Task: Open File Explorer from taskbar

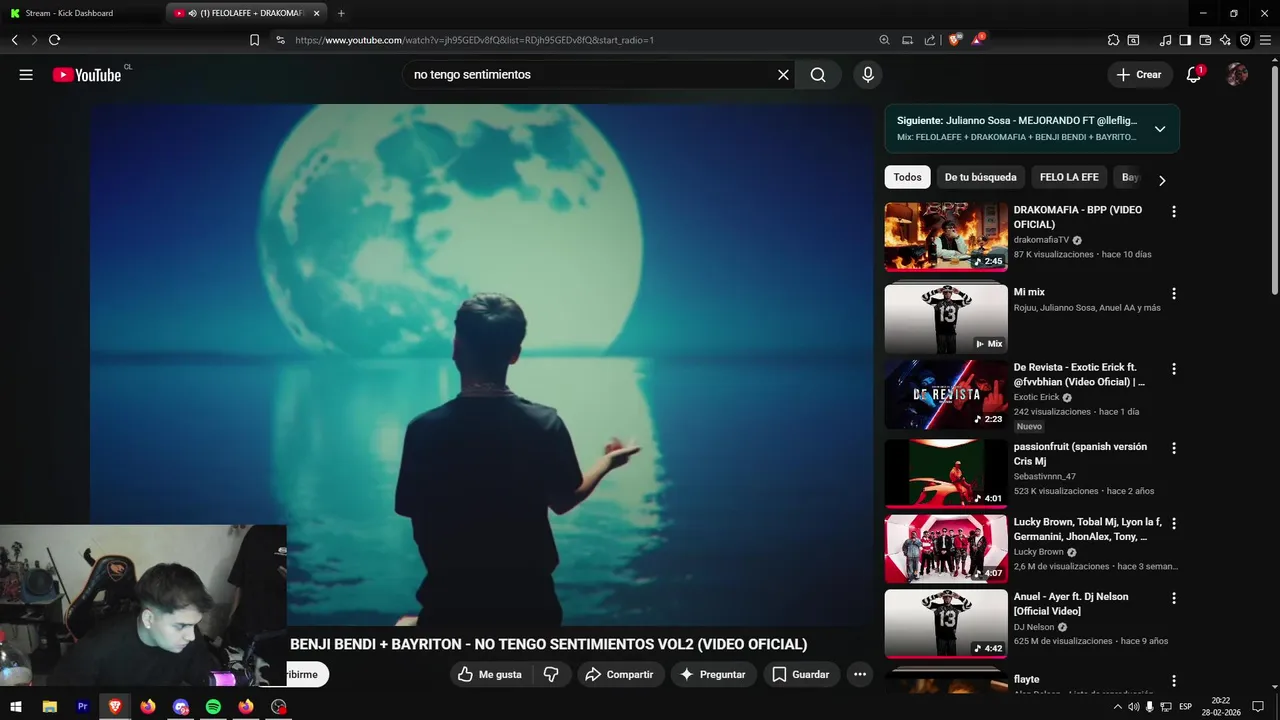Action: pyautogui.click(x=50, y=707)
